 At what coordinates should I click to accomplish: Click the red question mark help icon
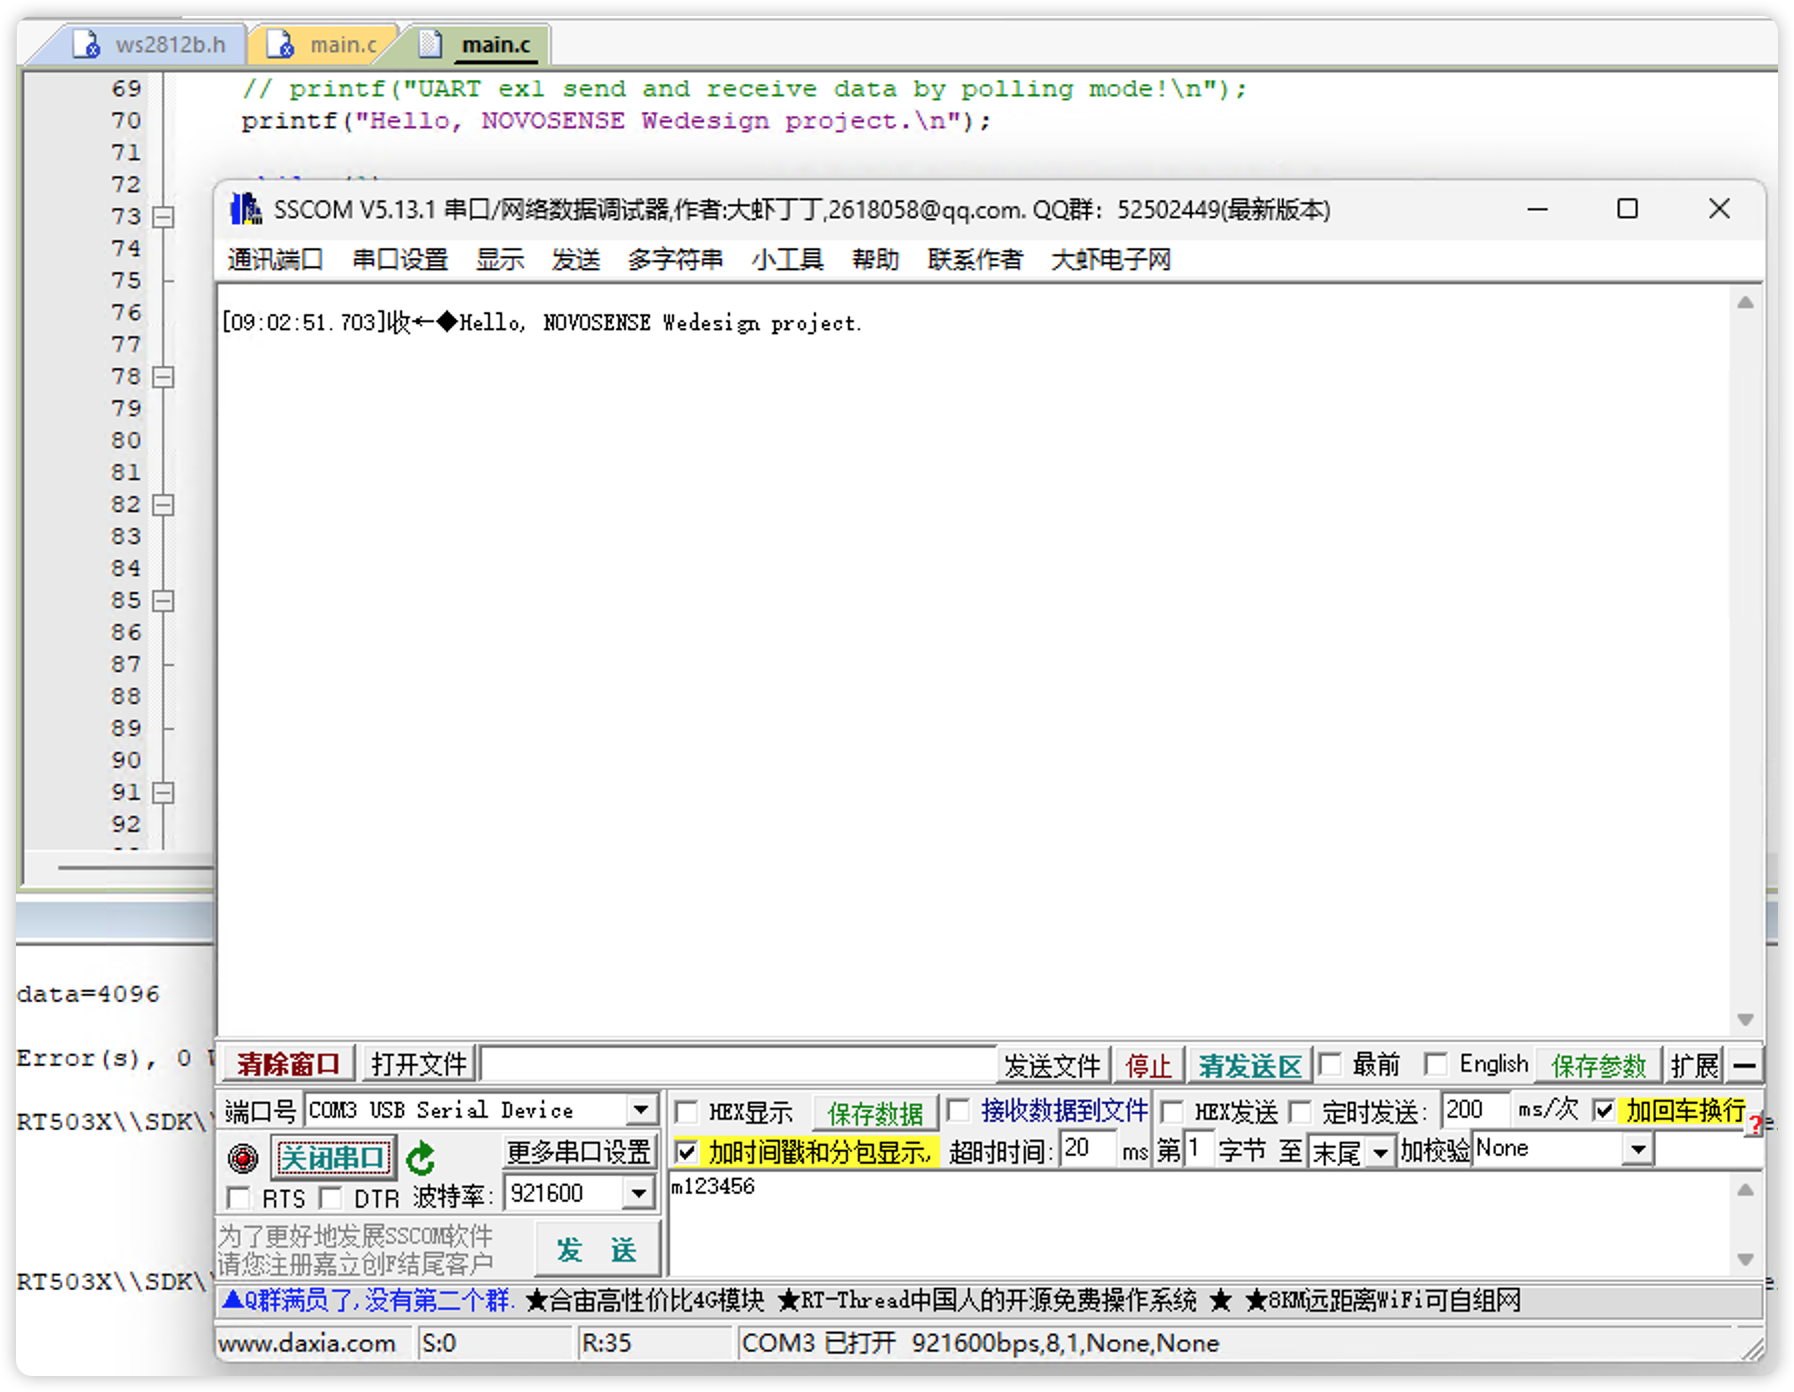pyautogui.click(x=1754, y=1125)
